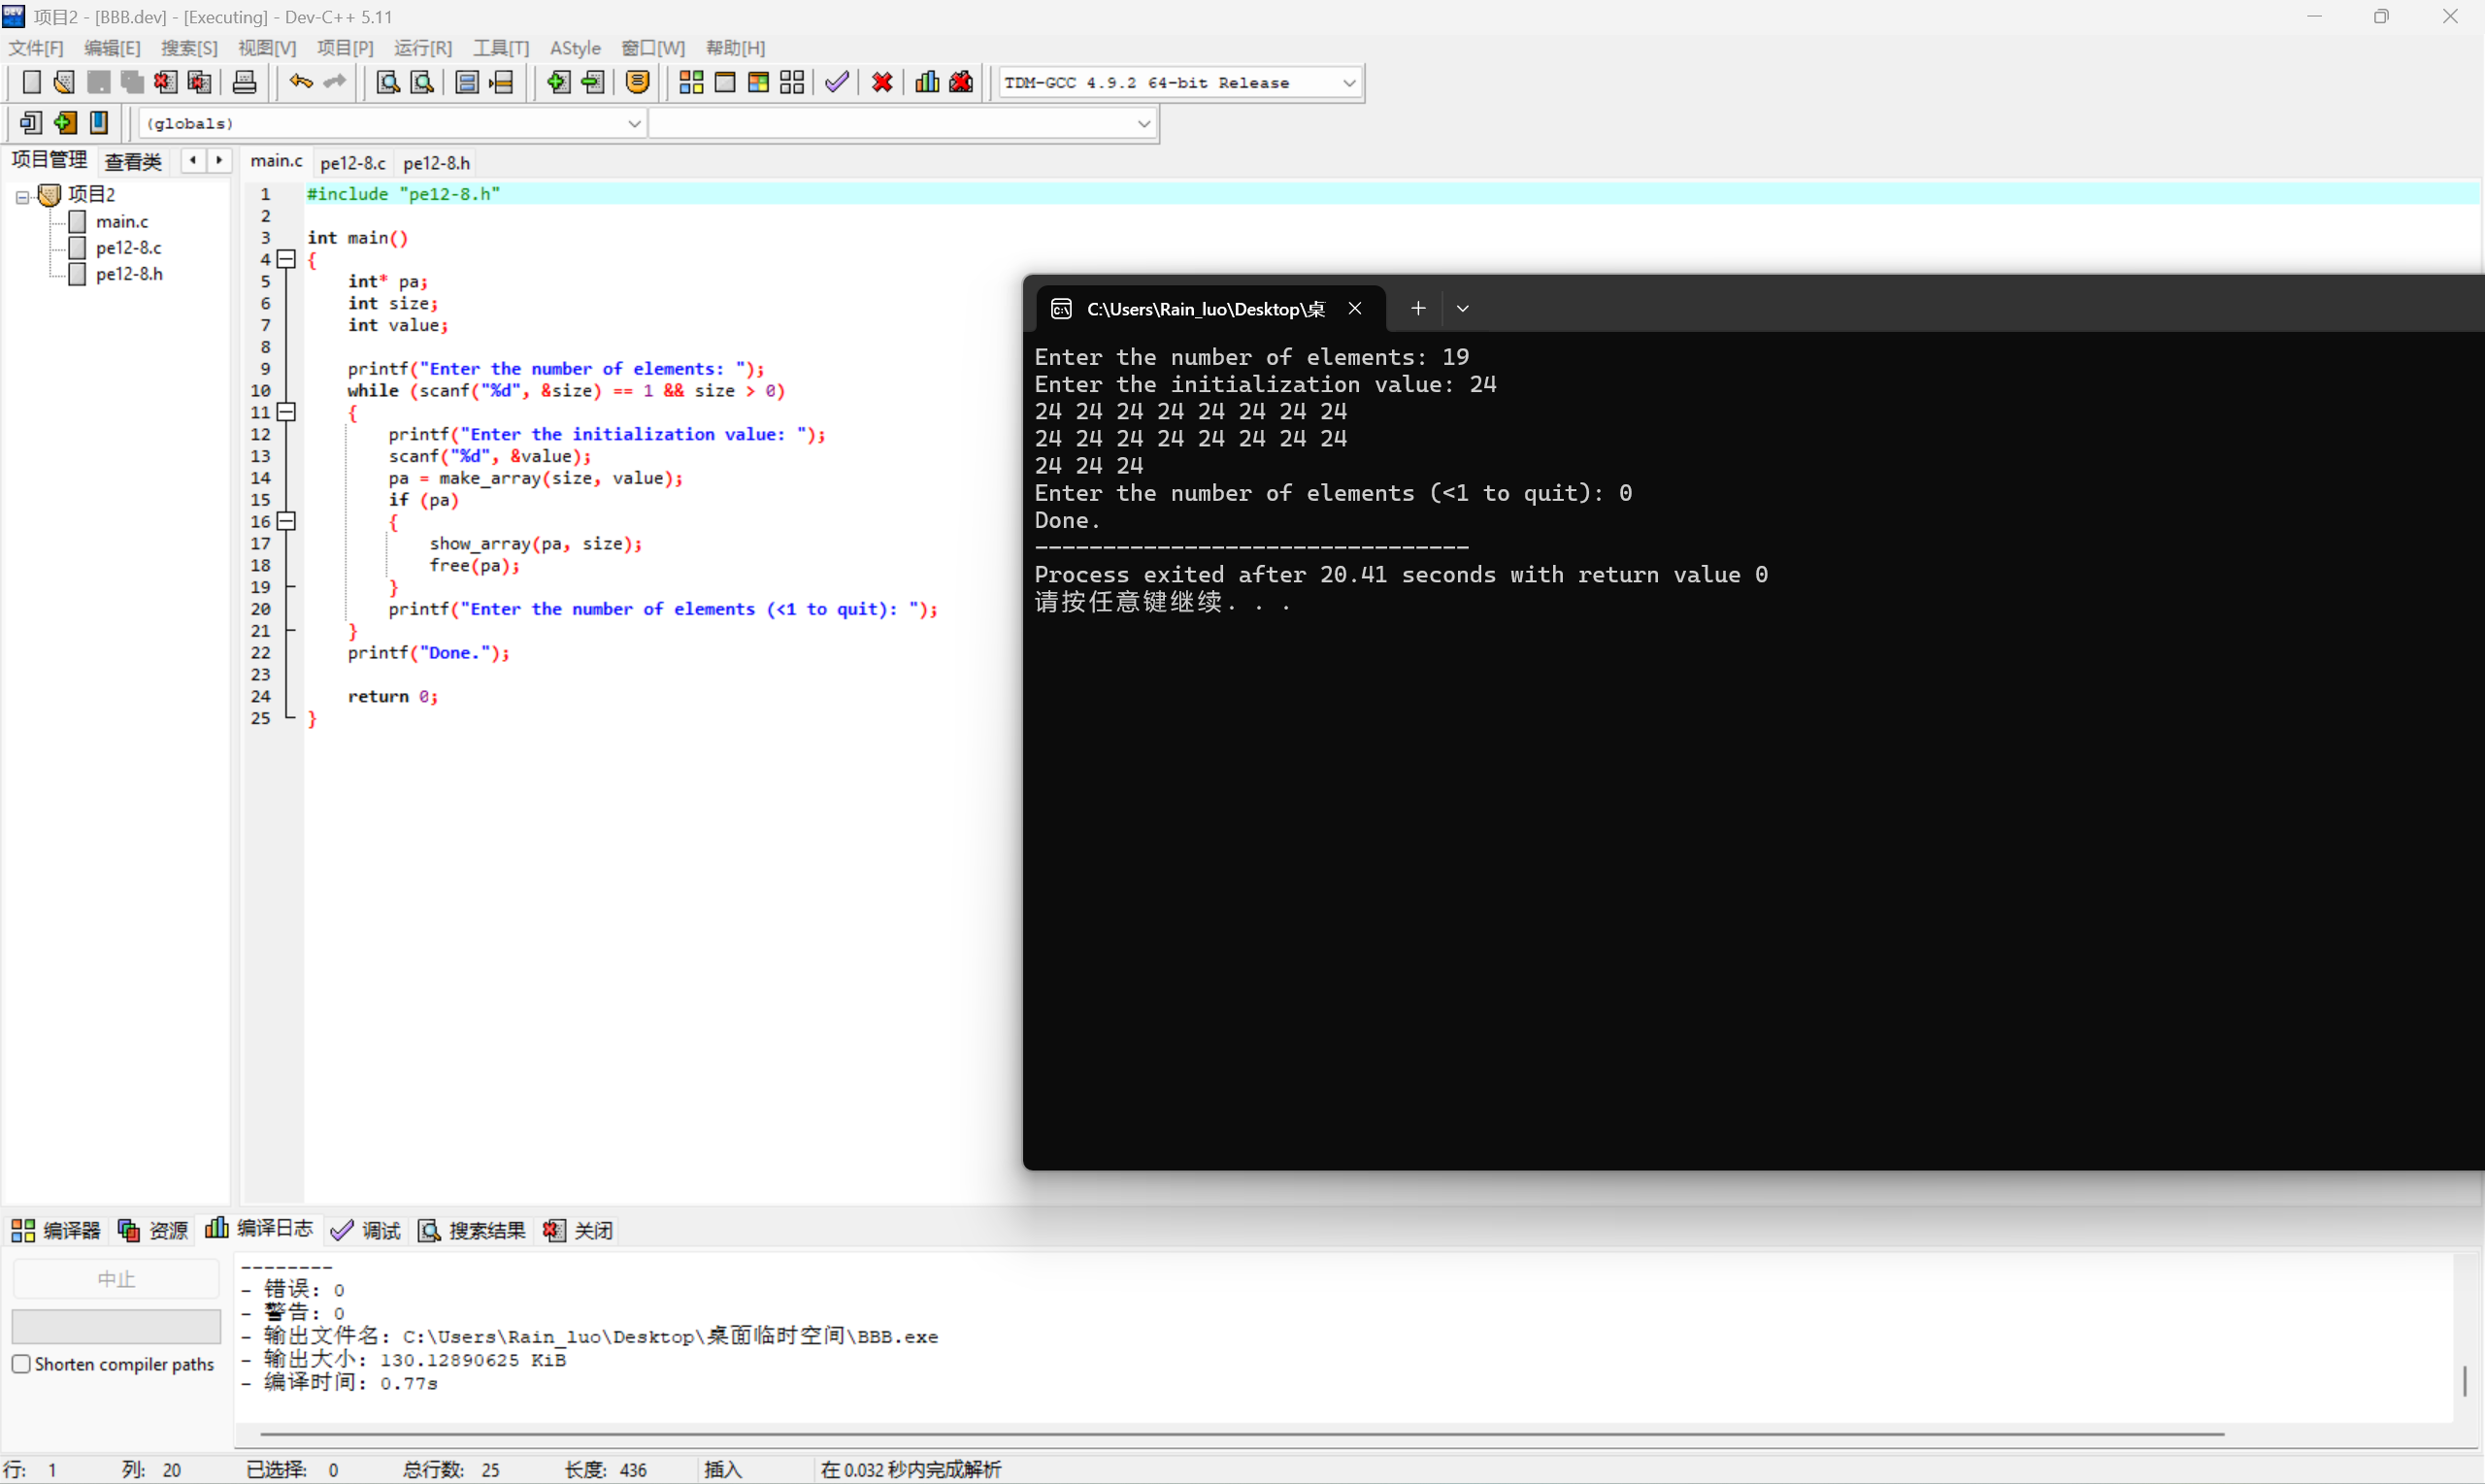Open the 运行[R] menu
This screenshot has width=2485, height=1484.
(x=422, y=48)
